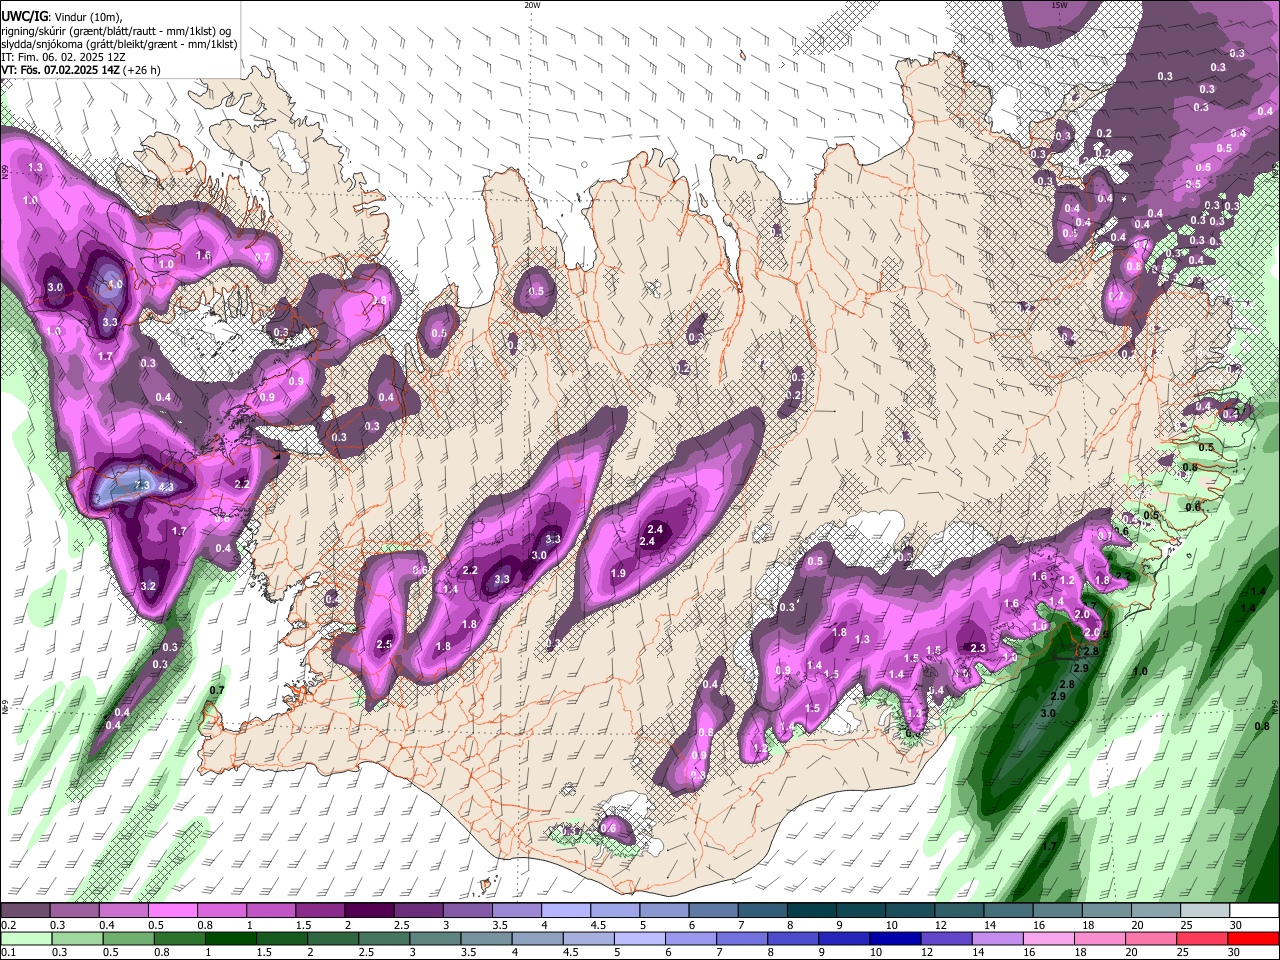Click the navy blue legend swatch between 10 and 12
1280x960 pixels.
point(893,938)
